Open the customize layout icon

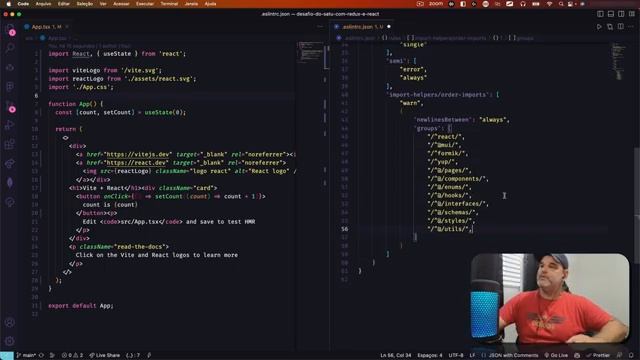[x=631, y=14]
